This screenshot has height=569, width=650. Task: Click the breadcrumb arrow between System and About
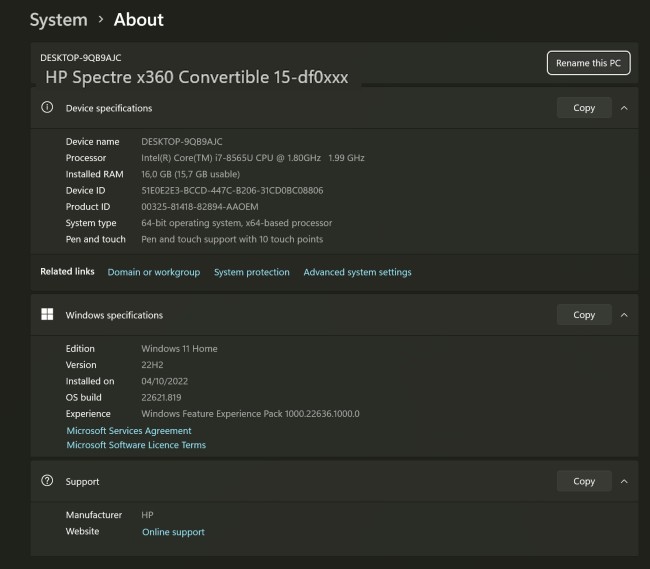click(x=99, y=20)
